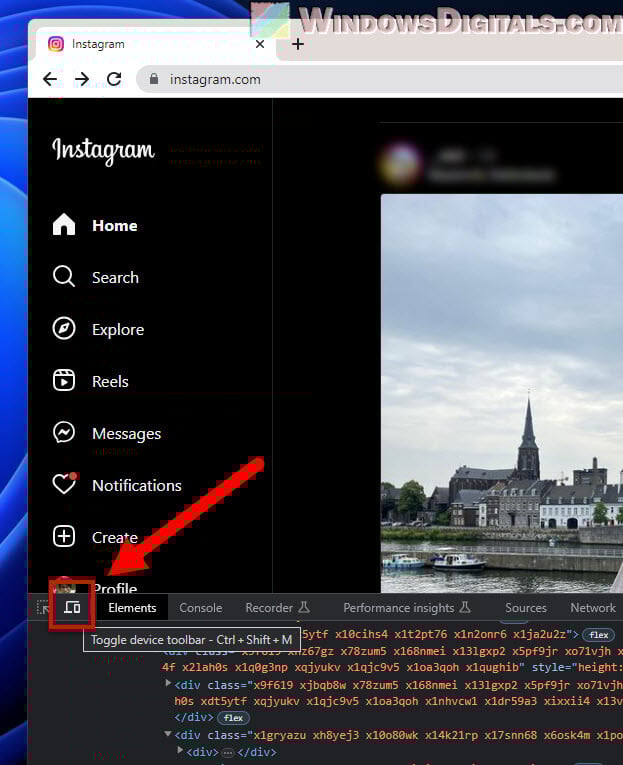Activate the inspect element picker icon
The width and height of the screenshot is (623, 765).
[43, 608]
